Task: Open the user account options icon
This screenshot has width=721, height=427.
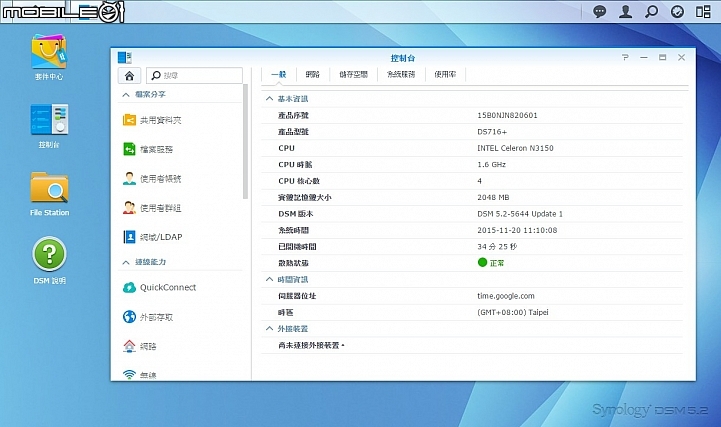Action: (x=625, y=11)
